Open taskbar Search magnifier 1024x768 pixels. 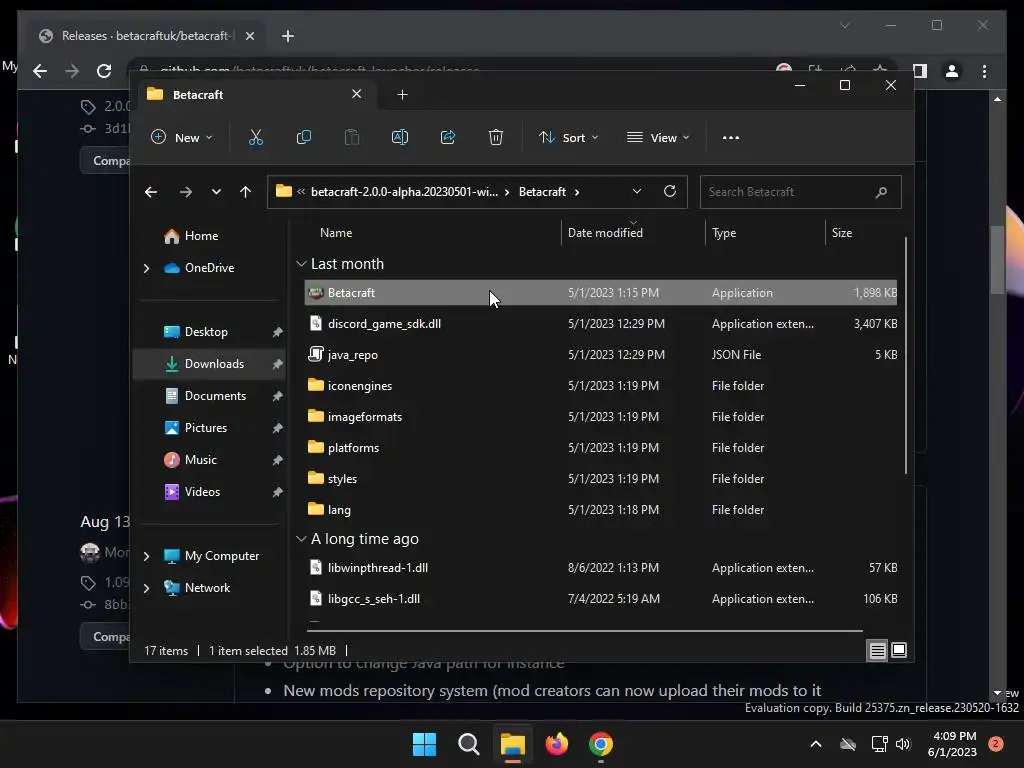(468, 744)
